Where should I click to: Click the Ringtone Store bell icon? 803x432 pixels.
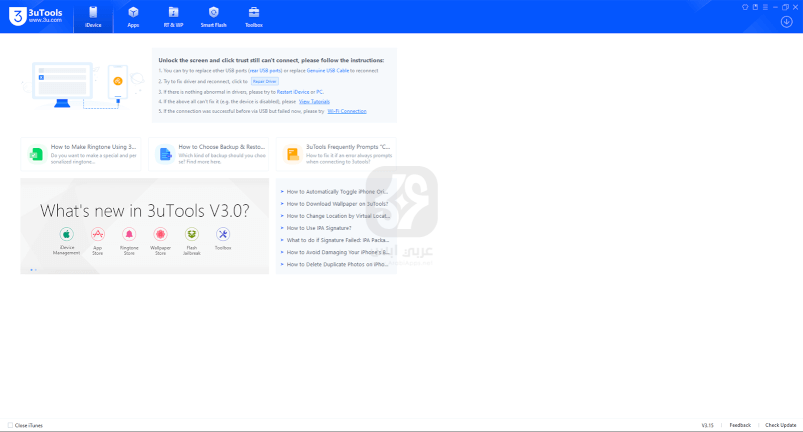[x=129, y=234]
